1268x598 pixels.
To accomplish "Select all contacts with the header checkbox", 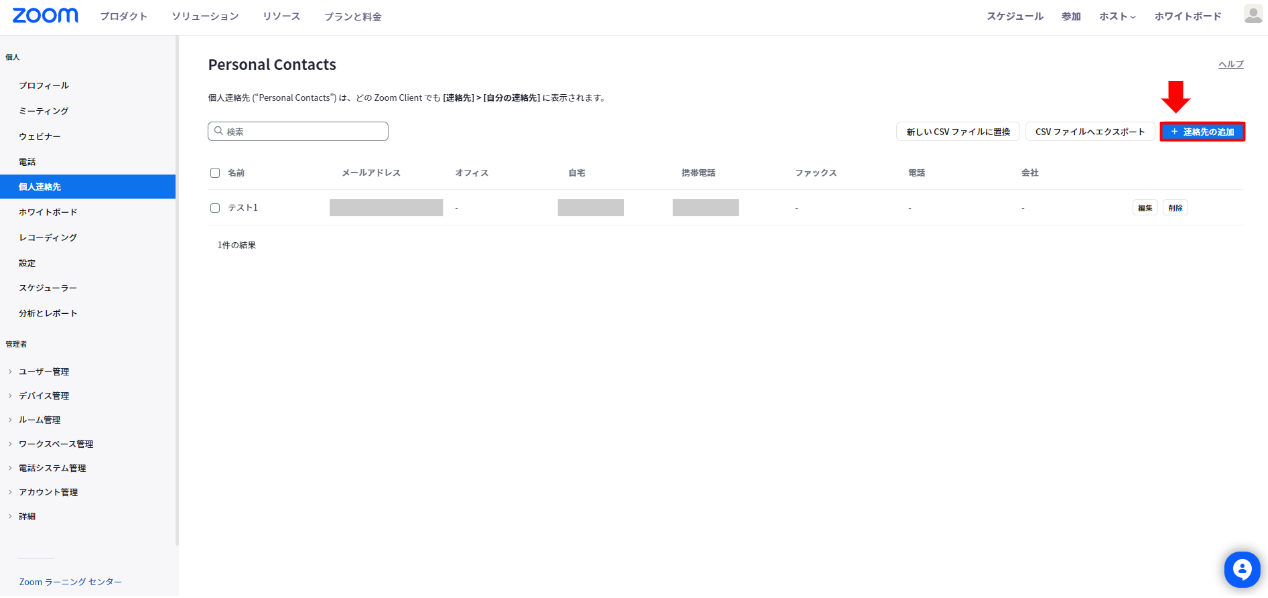I will coord(215,173).
